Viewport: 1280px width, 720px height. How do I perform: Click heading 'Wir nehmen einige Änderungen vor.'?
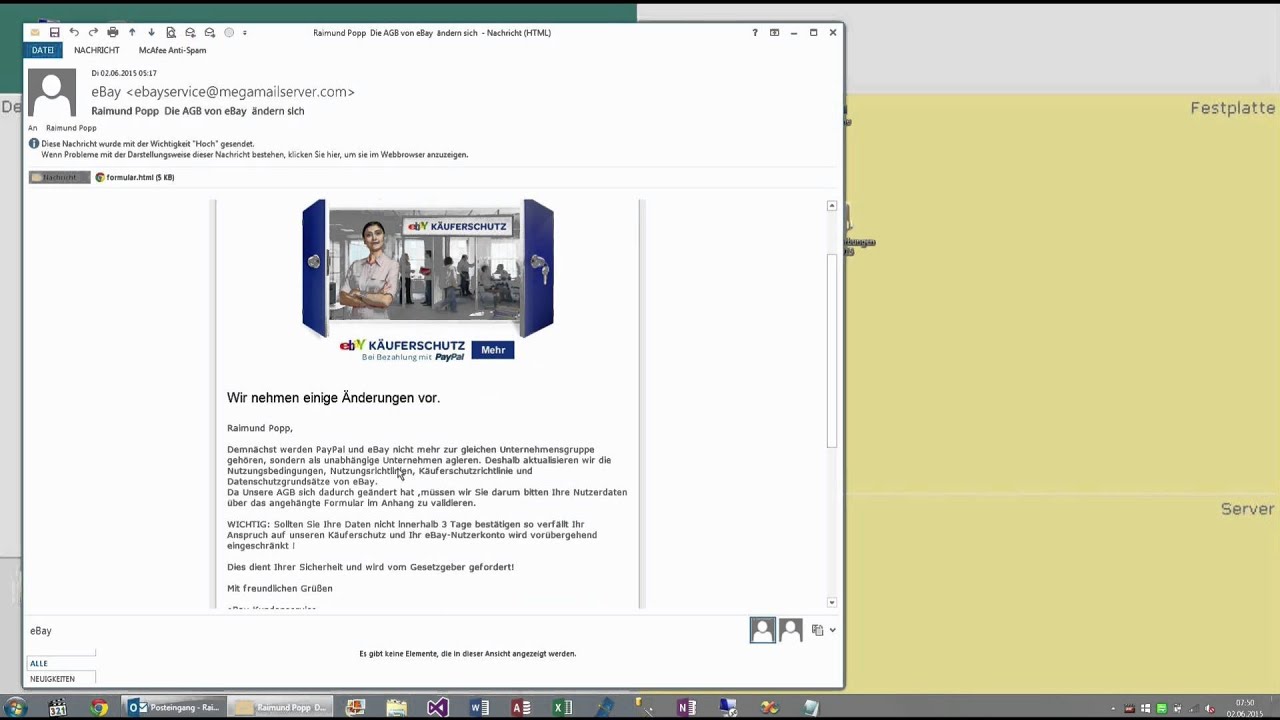click(x=333, y=398)
